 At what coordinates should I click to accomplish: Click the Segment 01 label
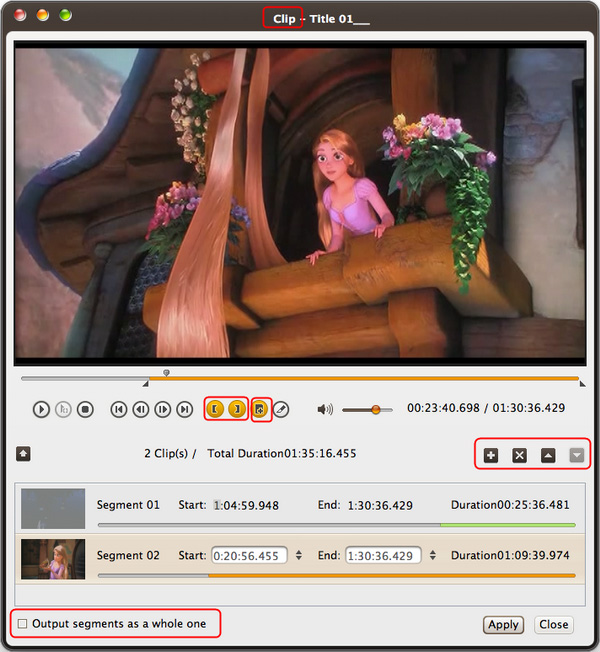click(128, 505)
